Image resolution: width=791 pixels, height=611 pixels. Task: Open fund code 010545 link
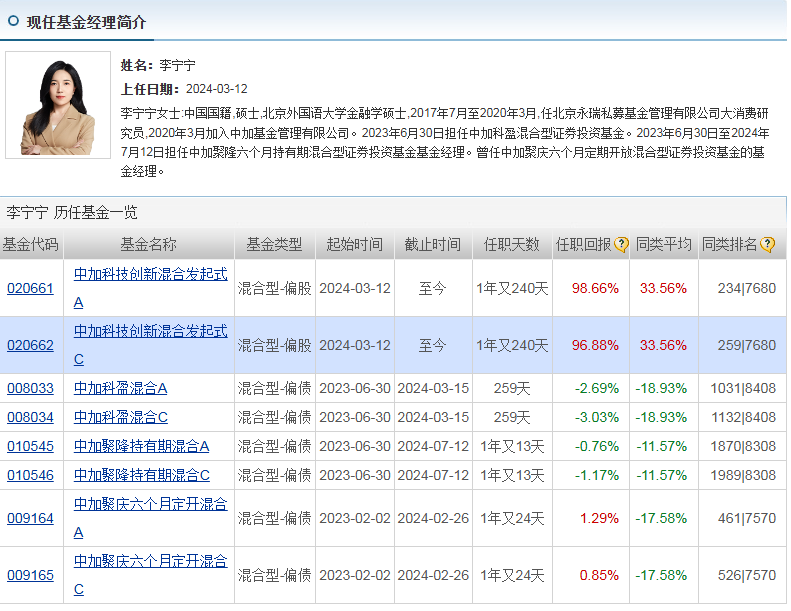[x=30, y=446]
